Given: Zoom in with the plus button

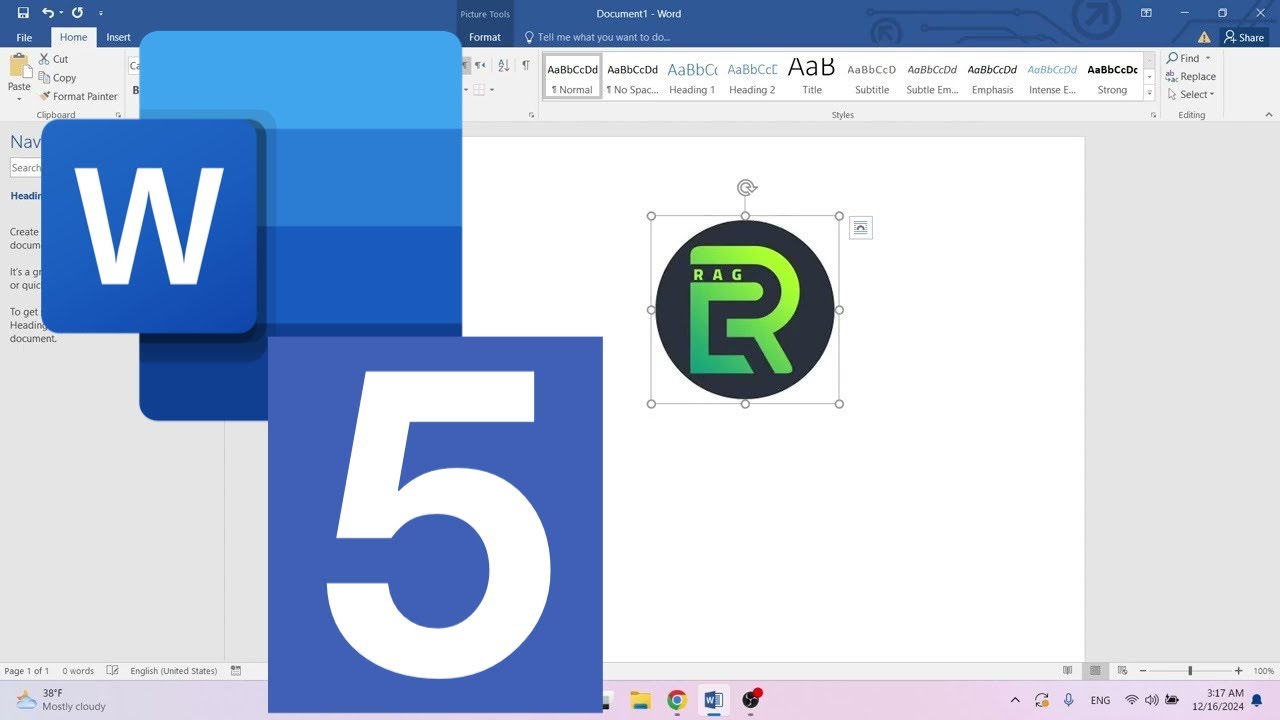Looking at the screenshot, I should (x=1239, y=671).
